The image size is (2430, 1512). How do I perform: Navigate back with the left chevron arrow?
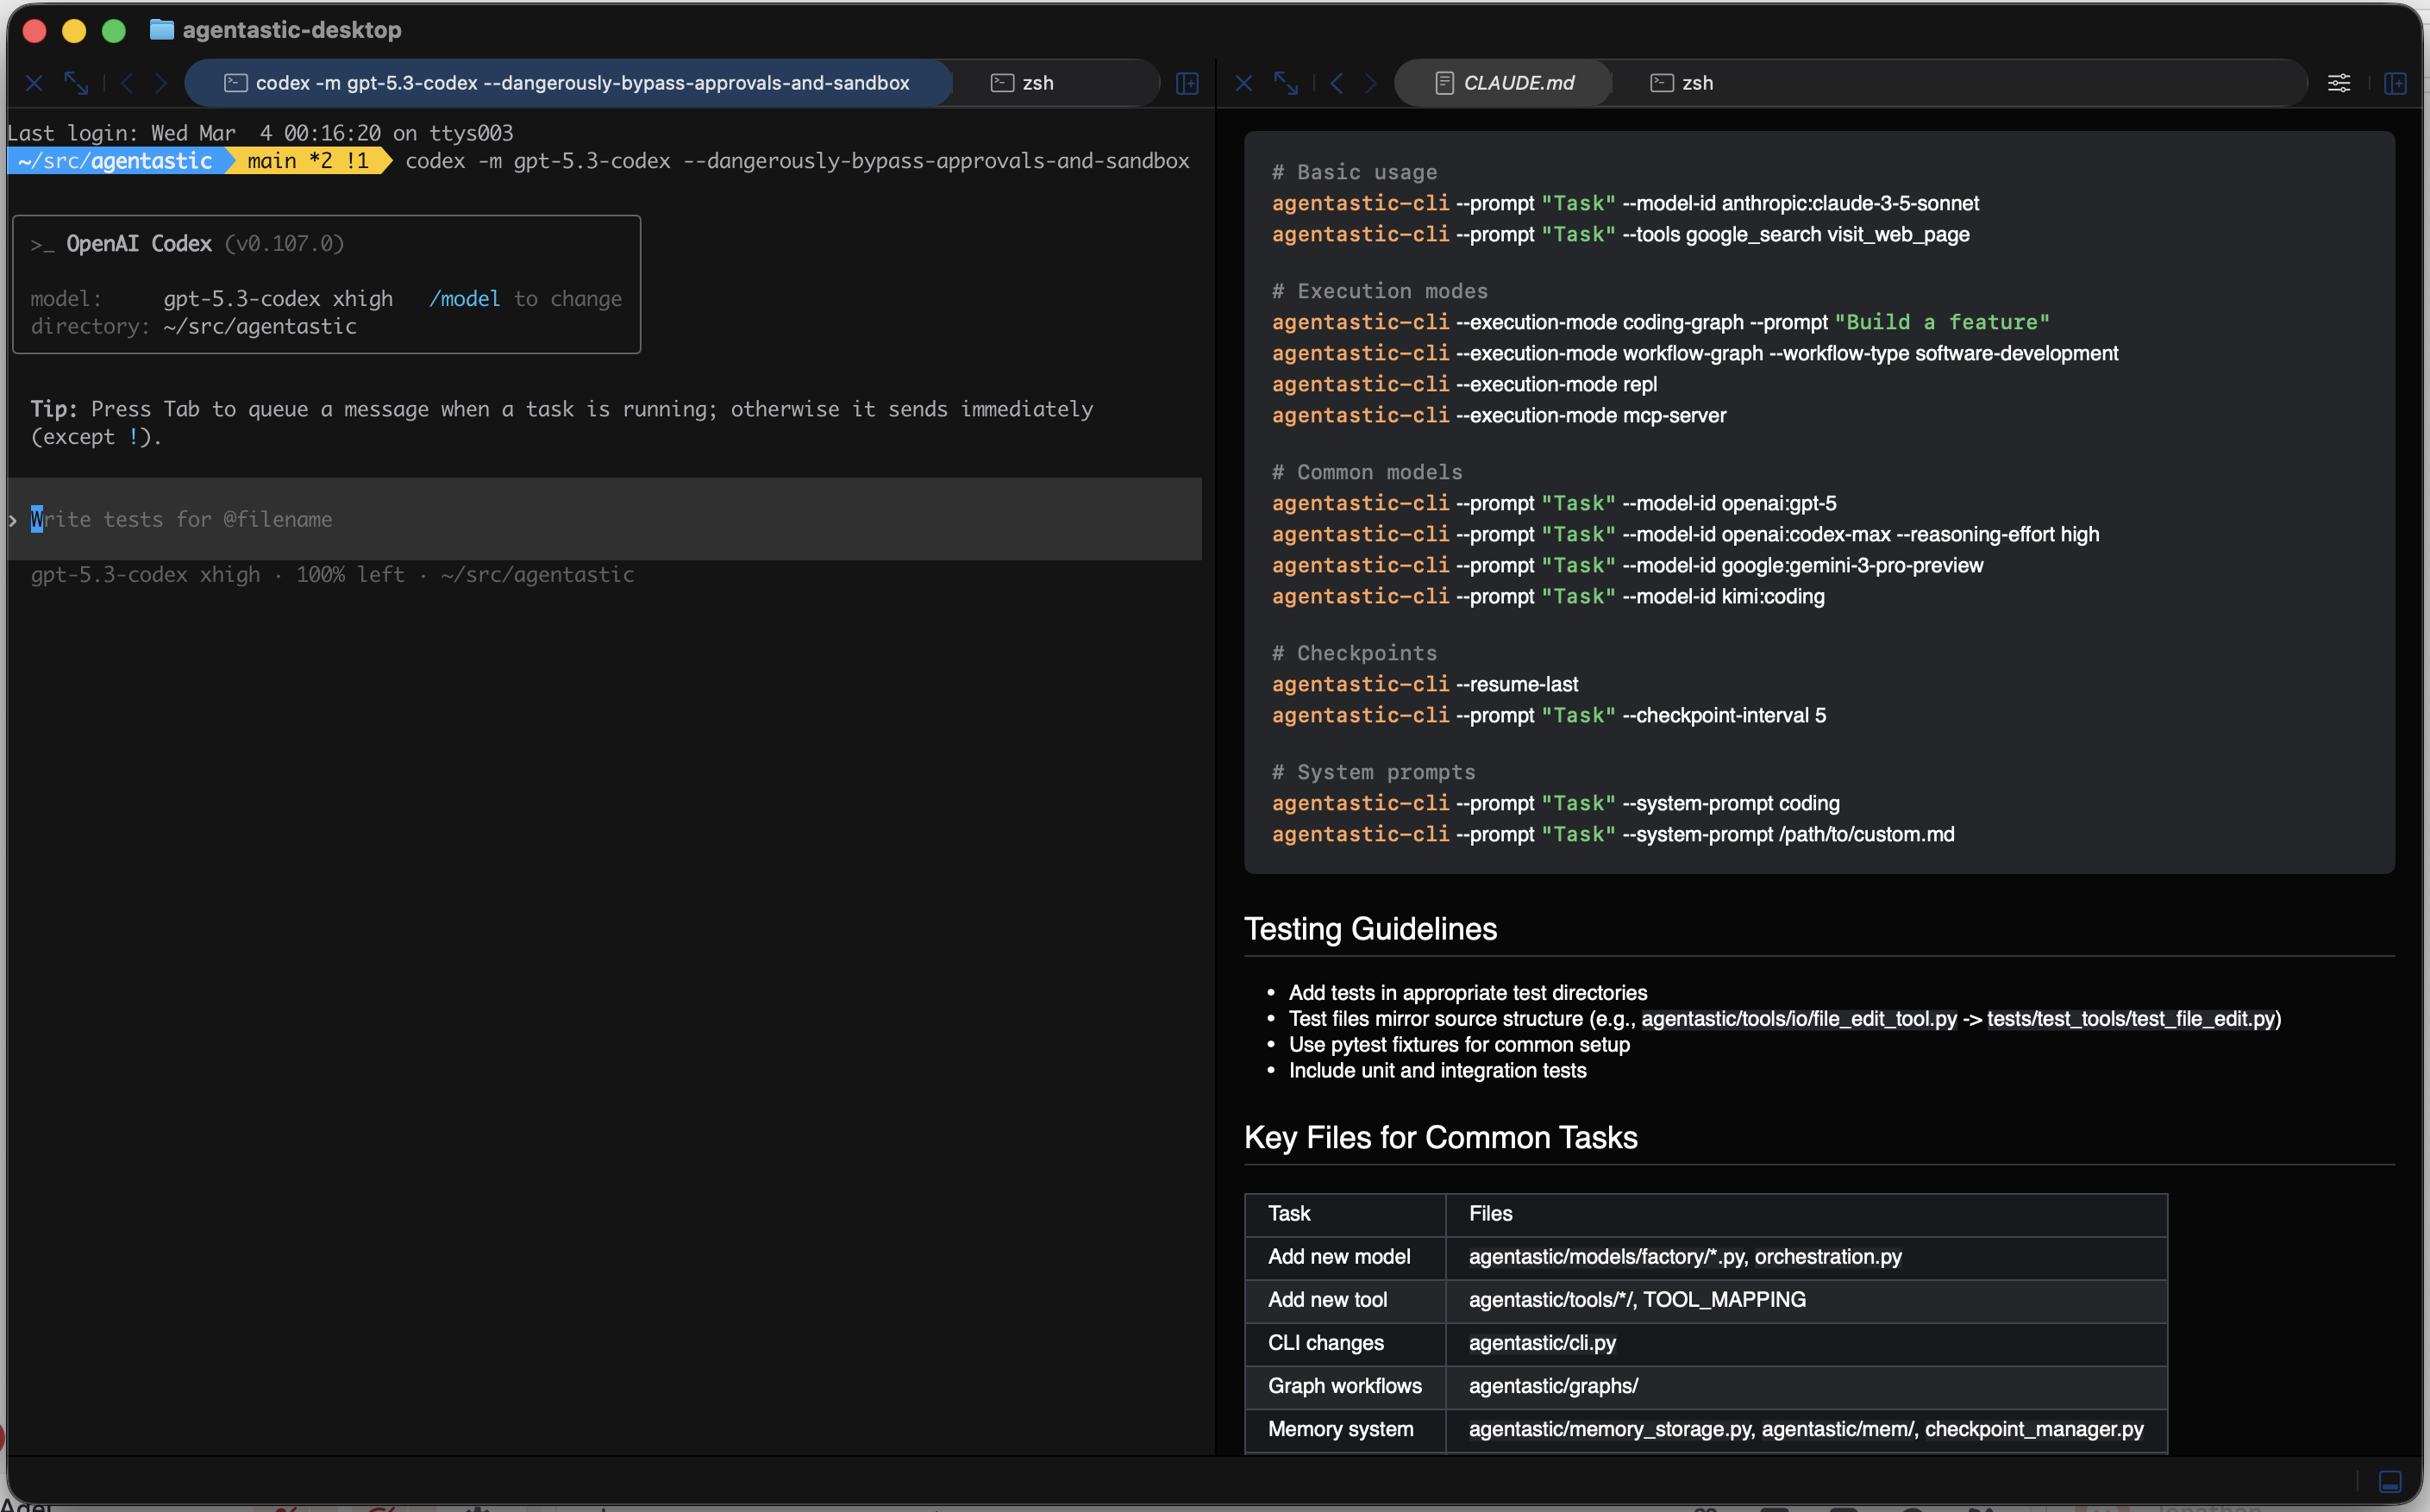(127, 83)
